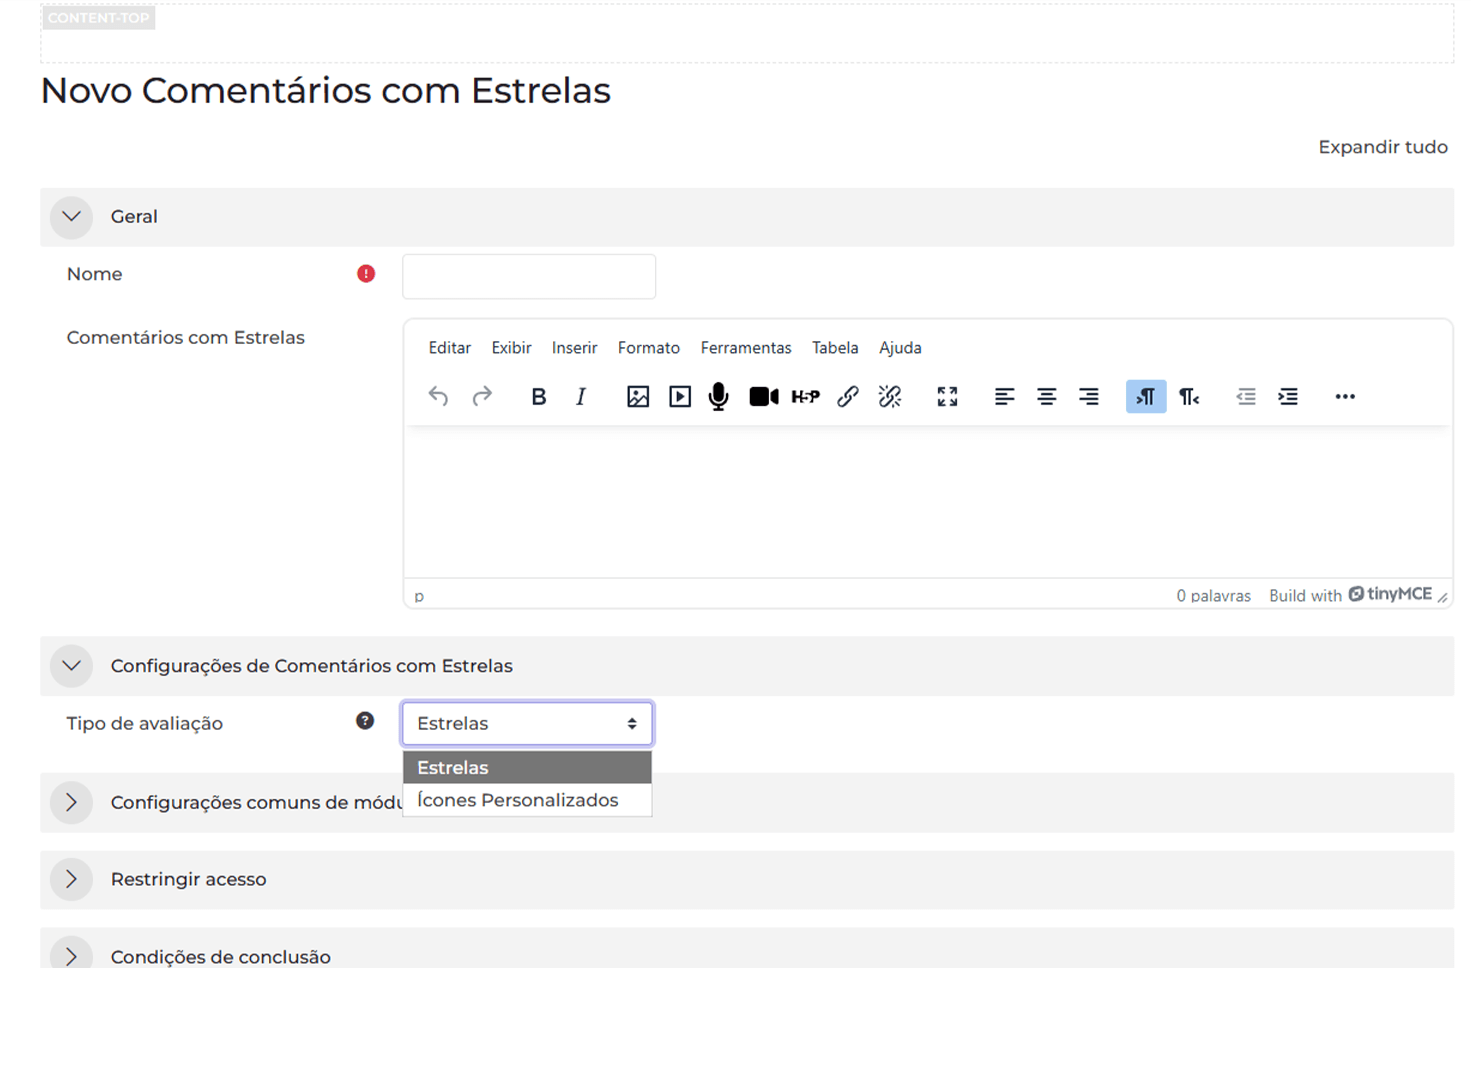
Task: Click the H5P insert icon
Action: click(805, 397)
